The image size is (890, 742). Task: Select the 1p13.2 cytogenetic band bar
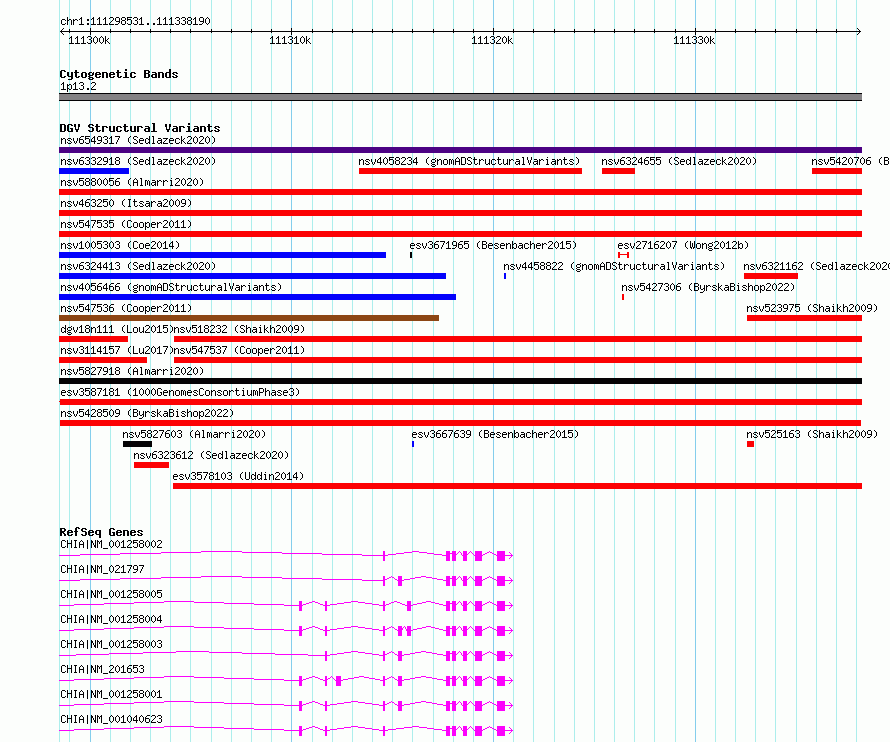tap(460, 97)
